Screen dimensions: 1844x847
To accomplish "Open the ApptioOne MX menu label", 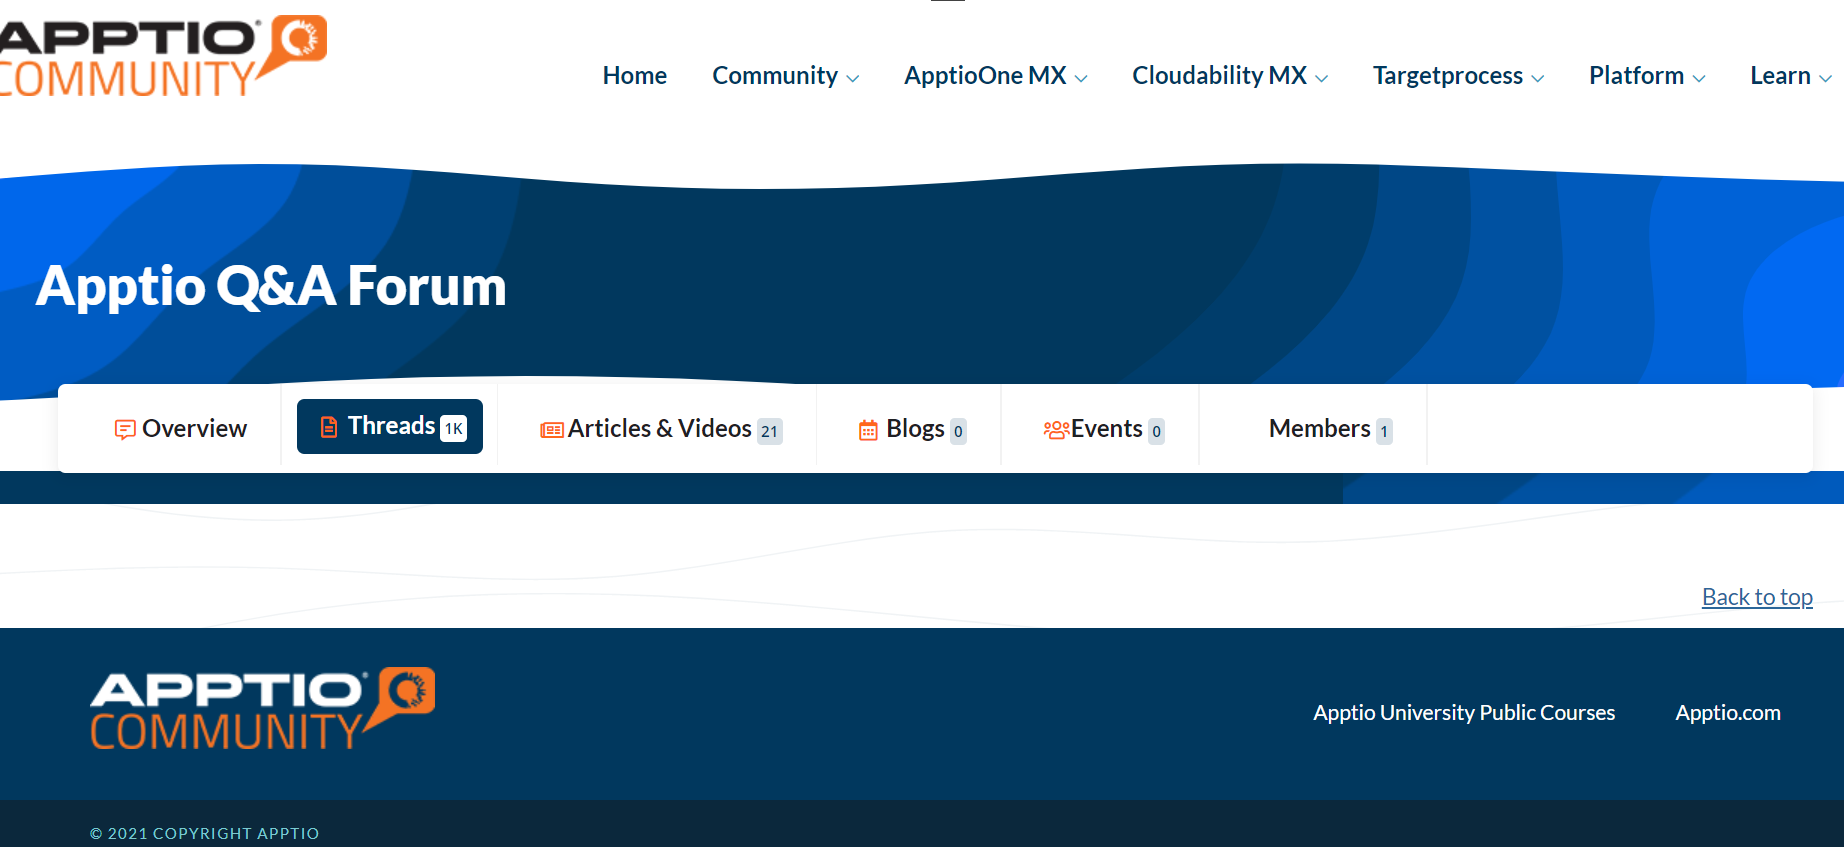I will pos(985,75).
